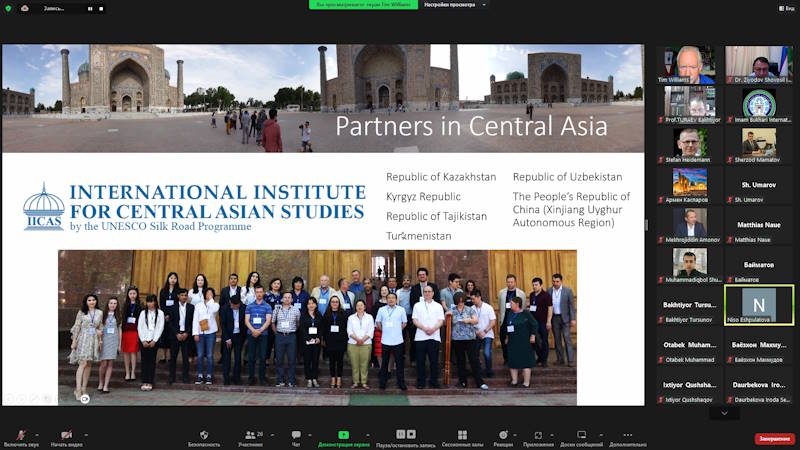
Task: Select Sh. Umarov participant tile
Action: click(759, 185)
